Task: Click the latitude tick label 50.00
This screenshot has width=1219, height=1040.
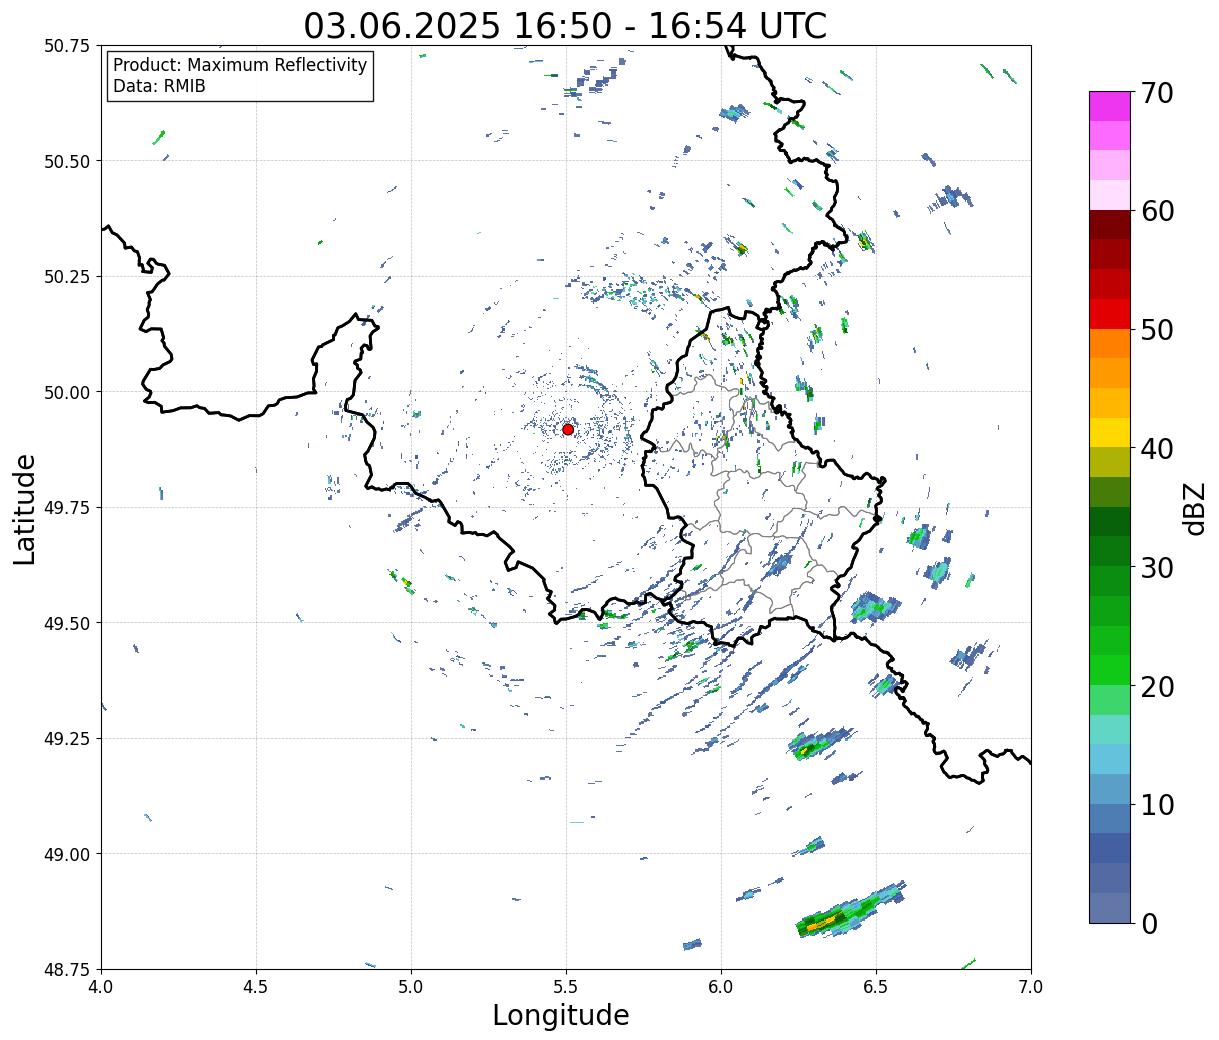Action: (67, 392)
